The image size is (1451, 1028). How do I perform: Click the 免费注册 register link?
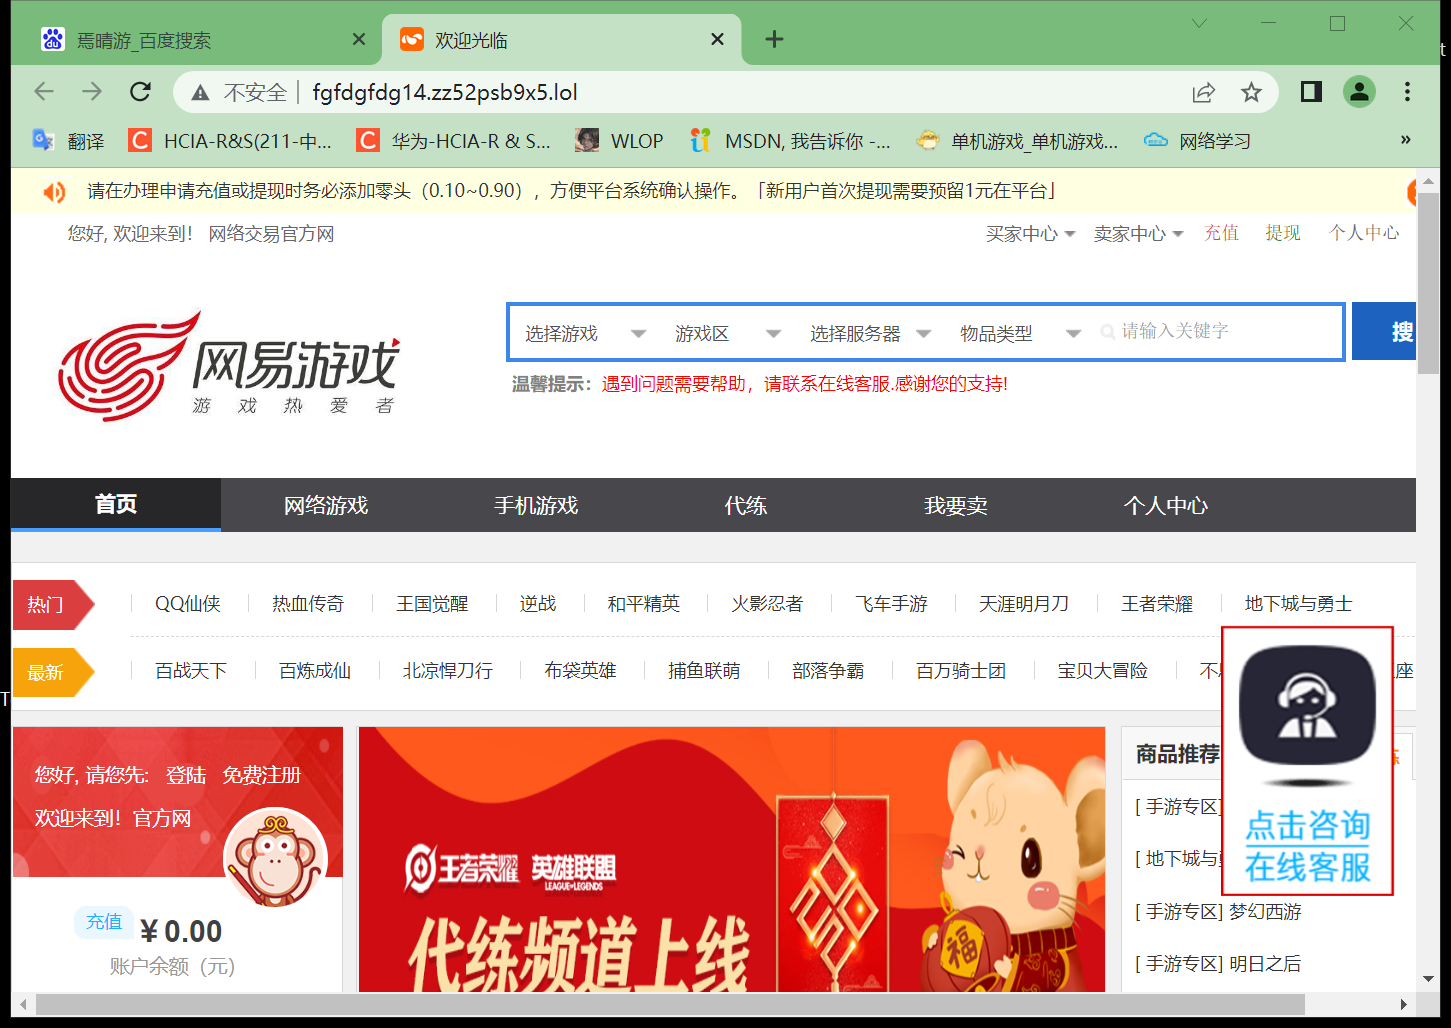coord(262,775)
